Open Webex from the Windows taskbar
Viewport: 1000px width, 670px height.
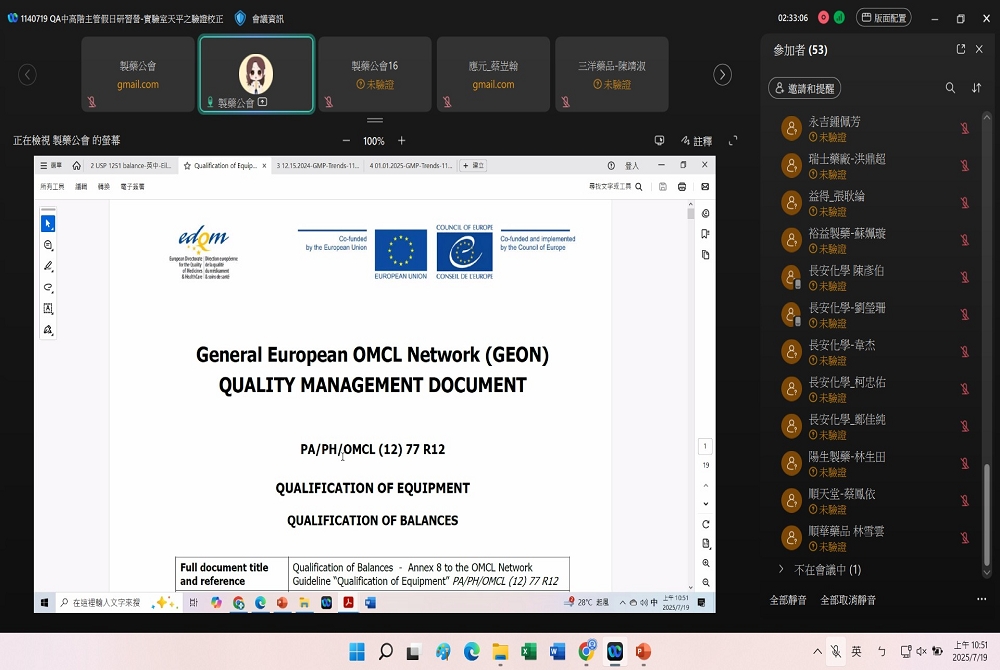click(x=615, y=652)
